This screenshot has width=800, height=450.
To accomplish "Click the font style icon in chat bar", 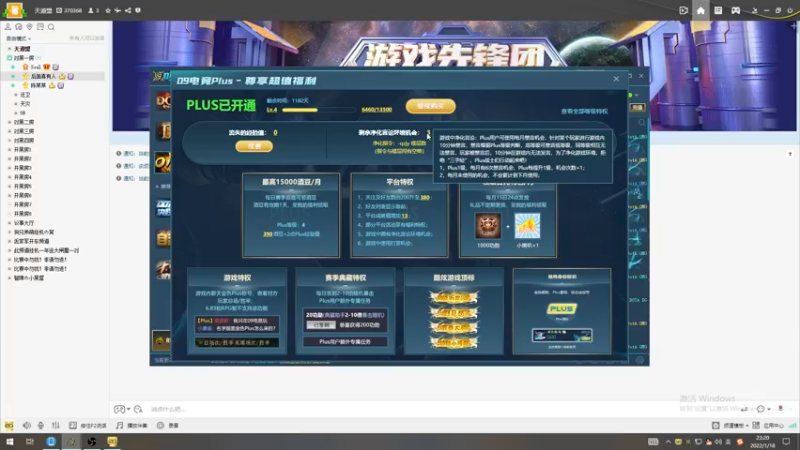I will click(138, 409).
